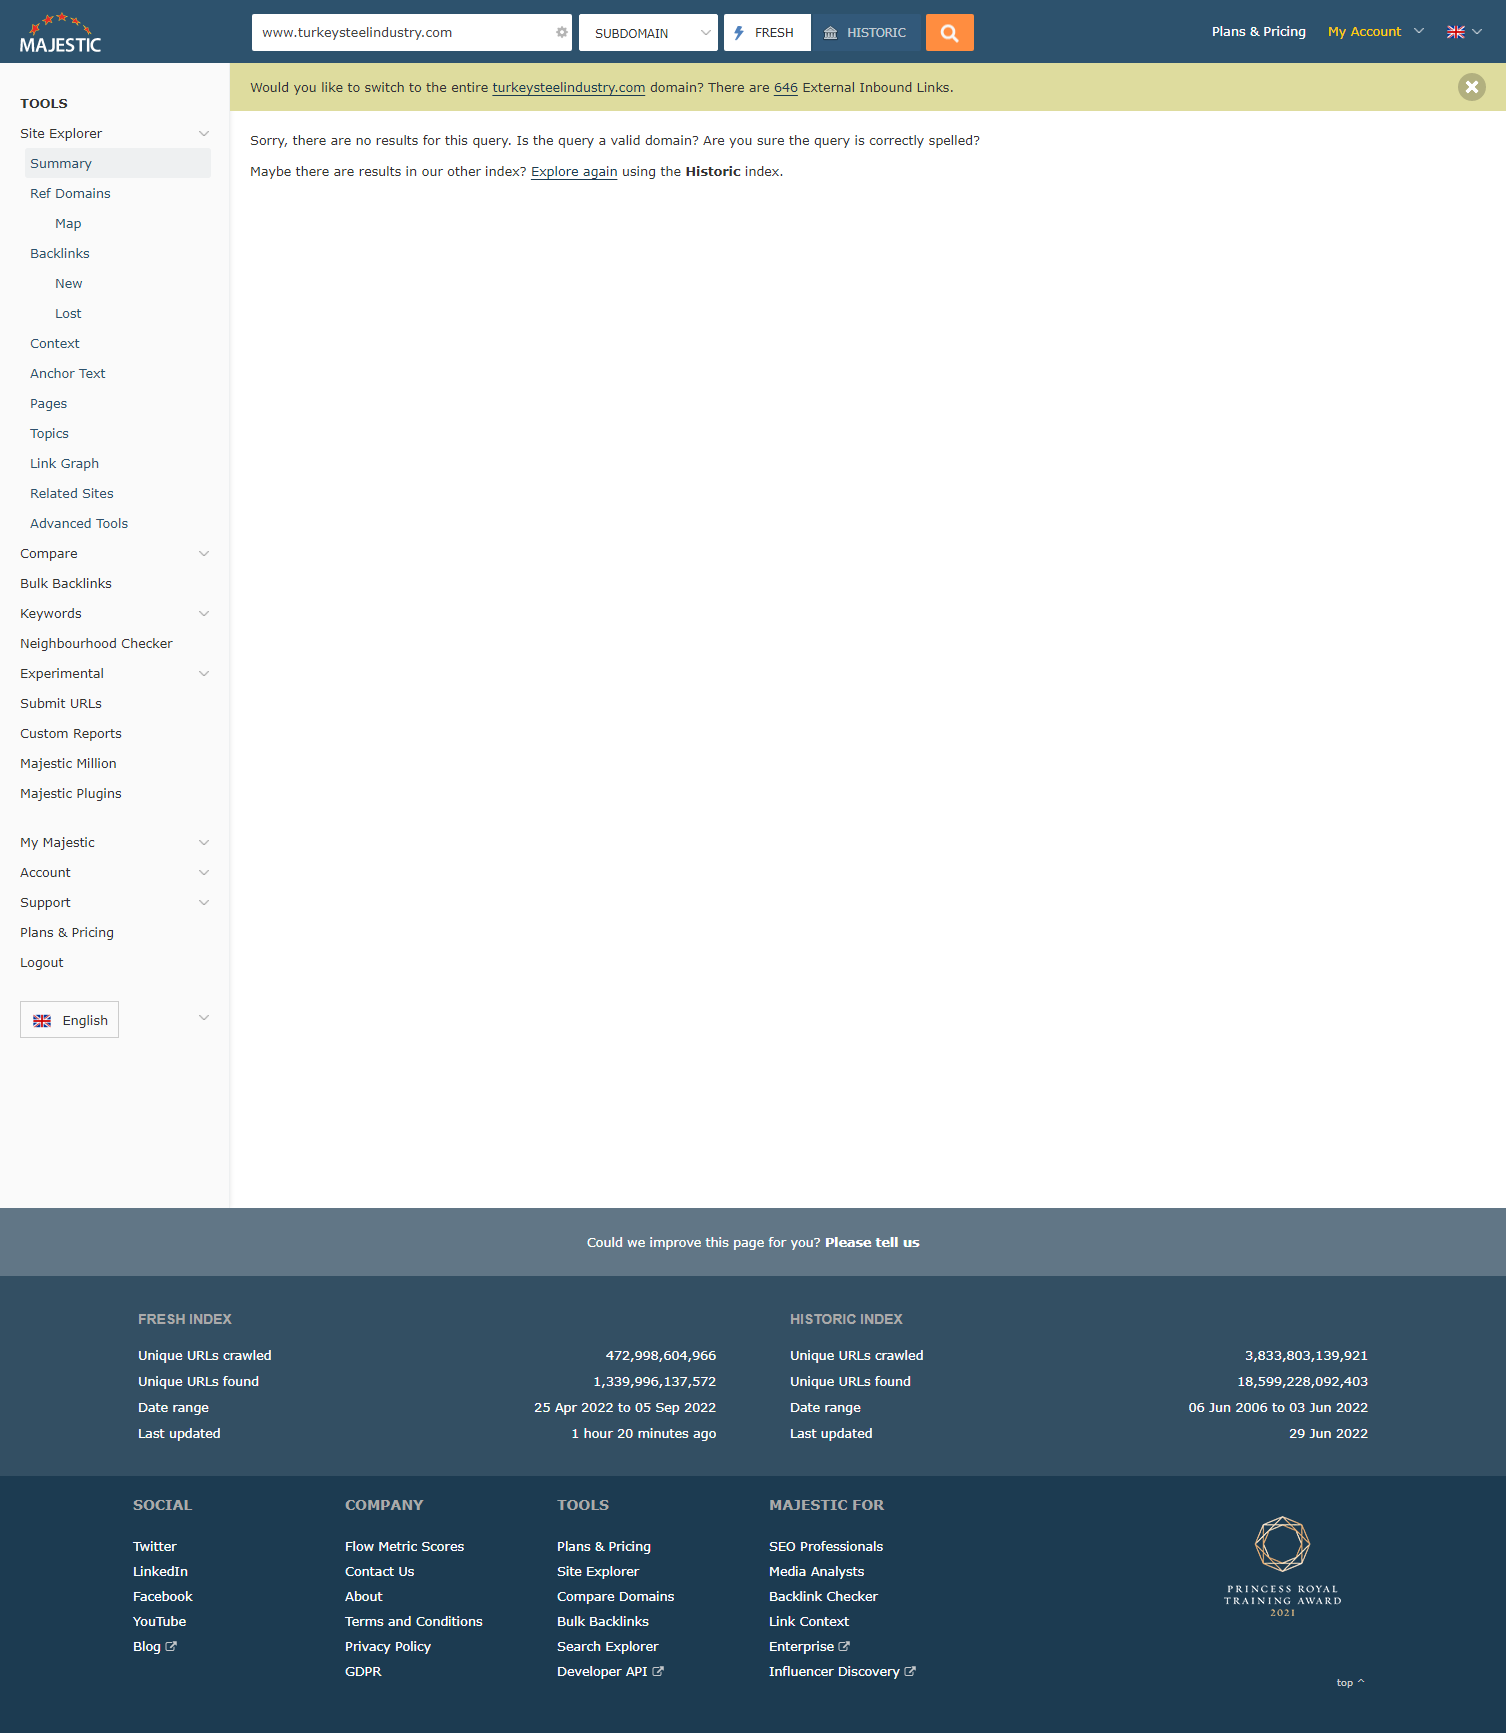Click the Majestic logo
Viewport: 1506px width, 1733px height.
(x=60, y=33)
